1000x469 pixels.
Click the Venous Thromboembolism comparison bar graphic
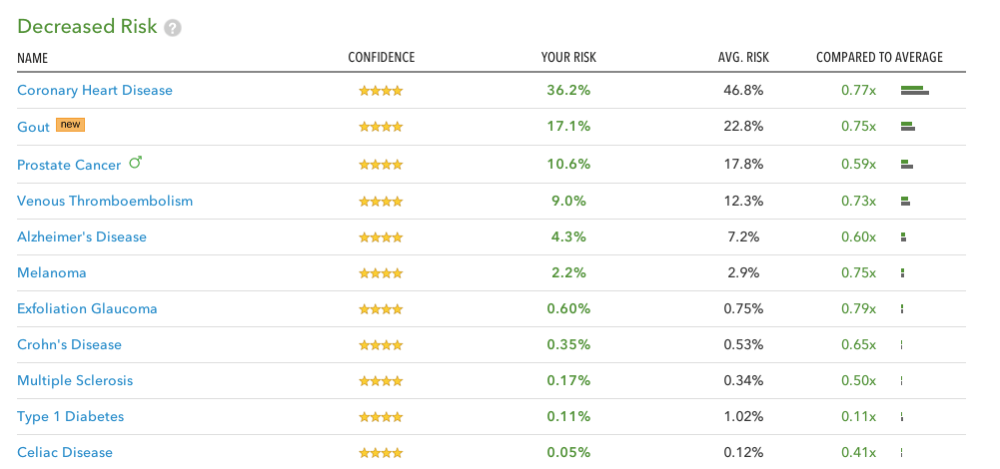[x=905, y=201]
